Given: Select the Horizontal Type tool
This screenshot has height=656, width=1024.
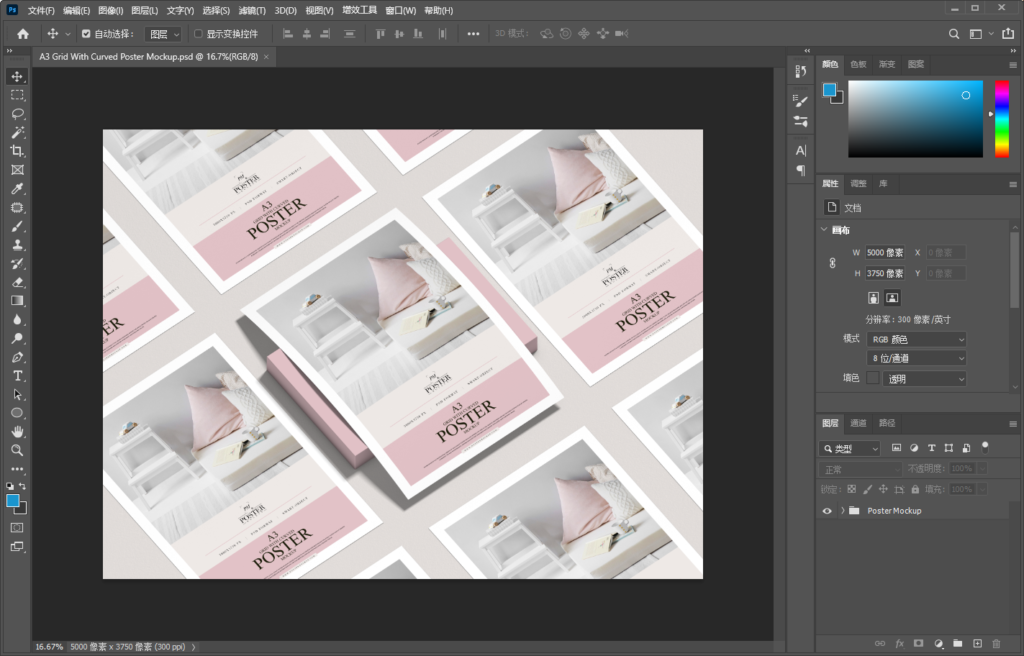Looking at the screenshot, I should pos(17,376).
